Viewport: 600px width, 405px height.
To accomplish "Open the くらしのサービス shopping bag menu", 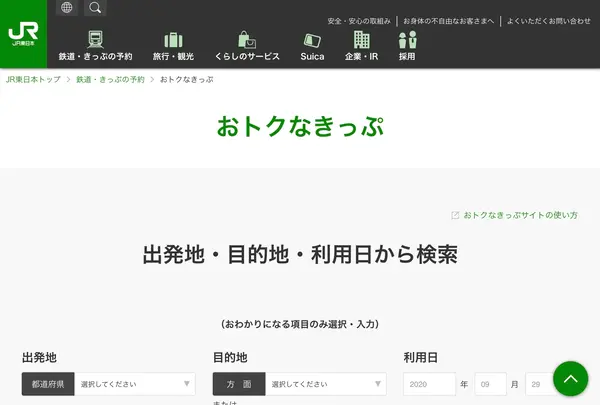I will pos(246,46).
